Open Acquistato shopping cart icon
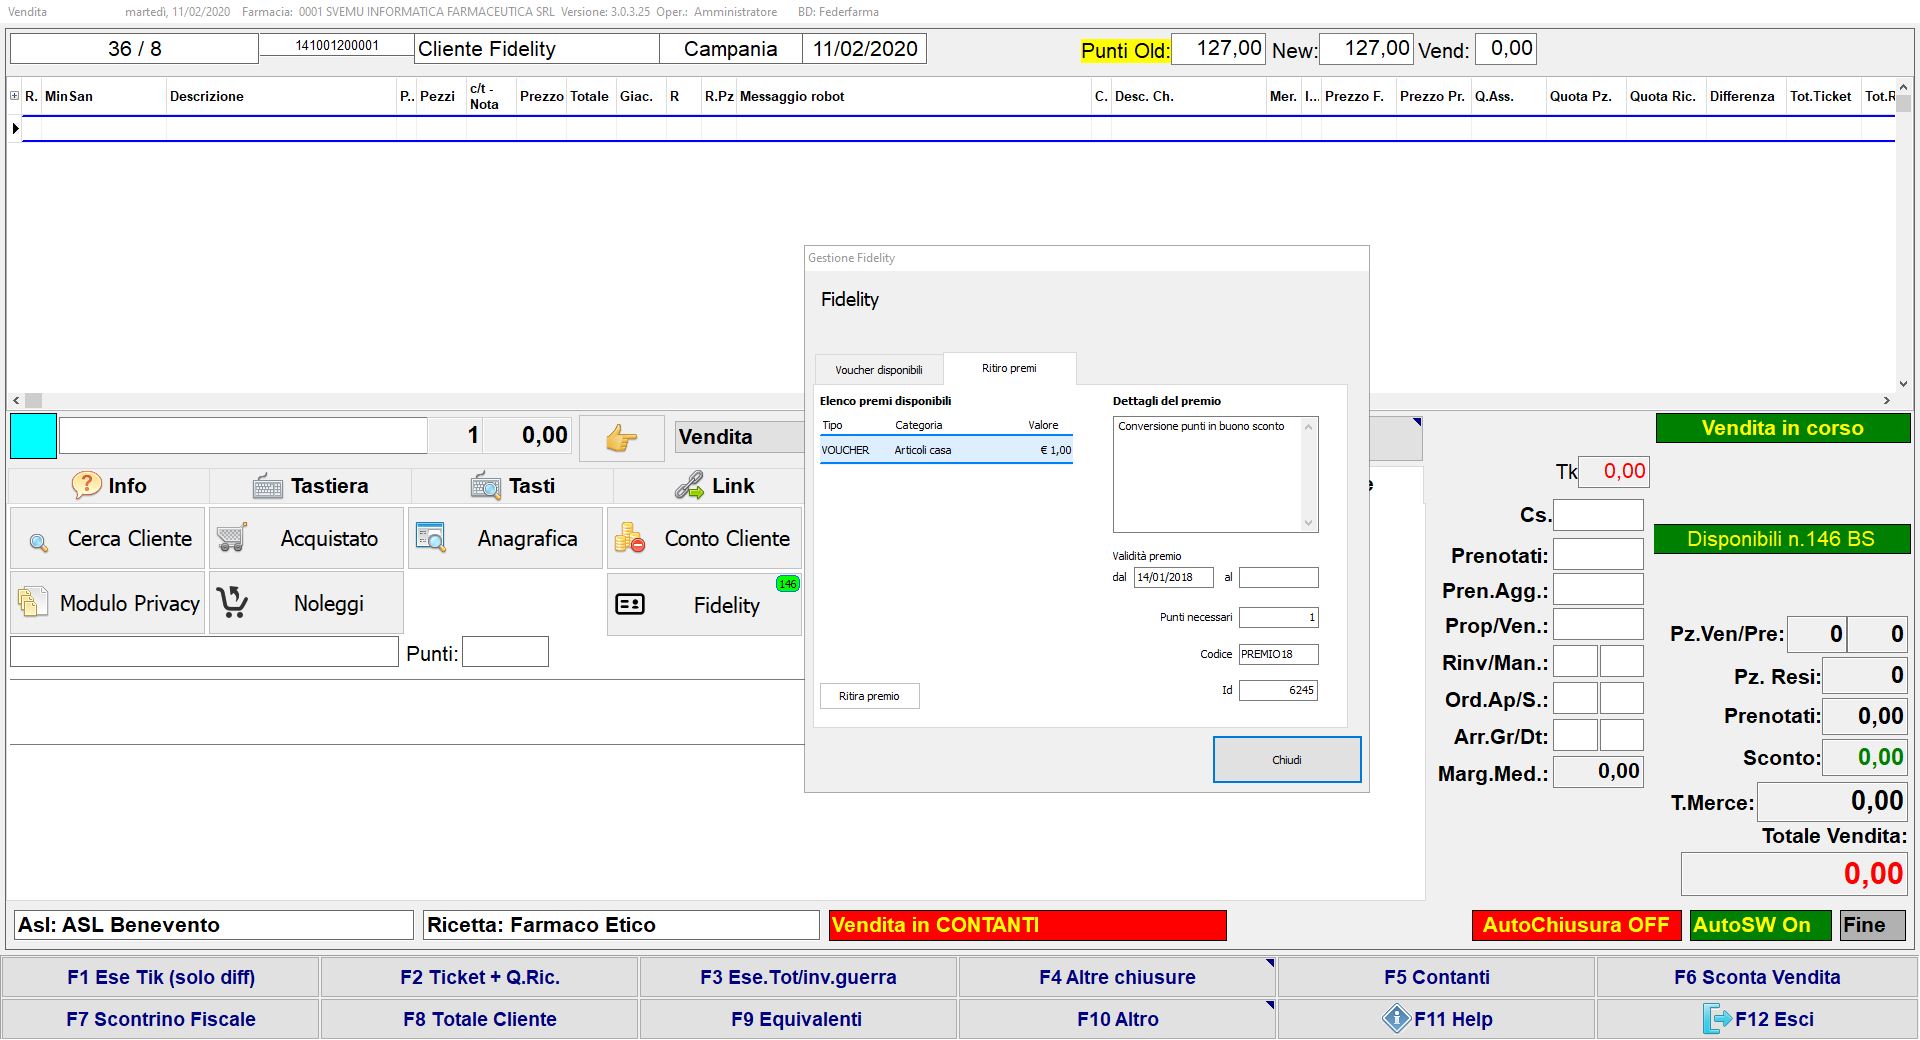This screenshot has width=1920, height=1040. click(232, 538)
